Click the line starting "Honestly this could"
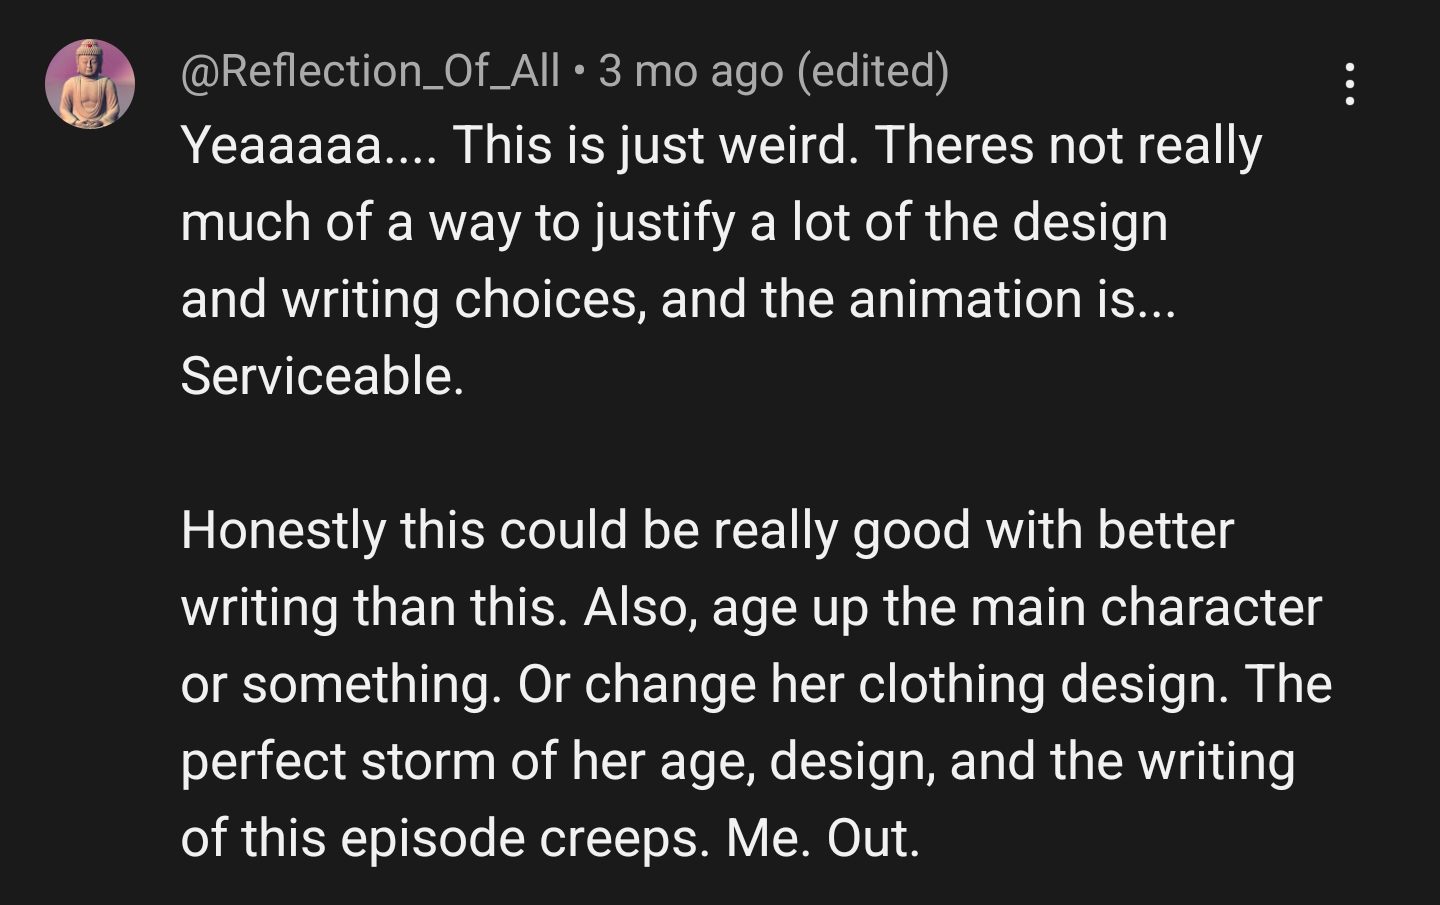Viewport: 1440px width, 905px height. coord(706,530)
